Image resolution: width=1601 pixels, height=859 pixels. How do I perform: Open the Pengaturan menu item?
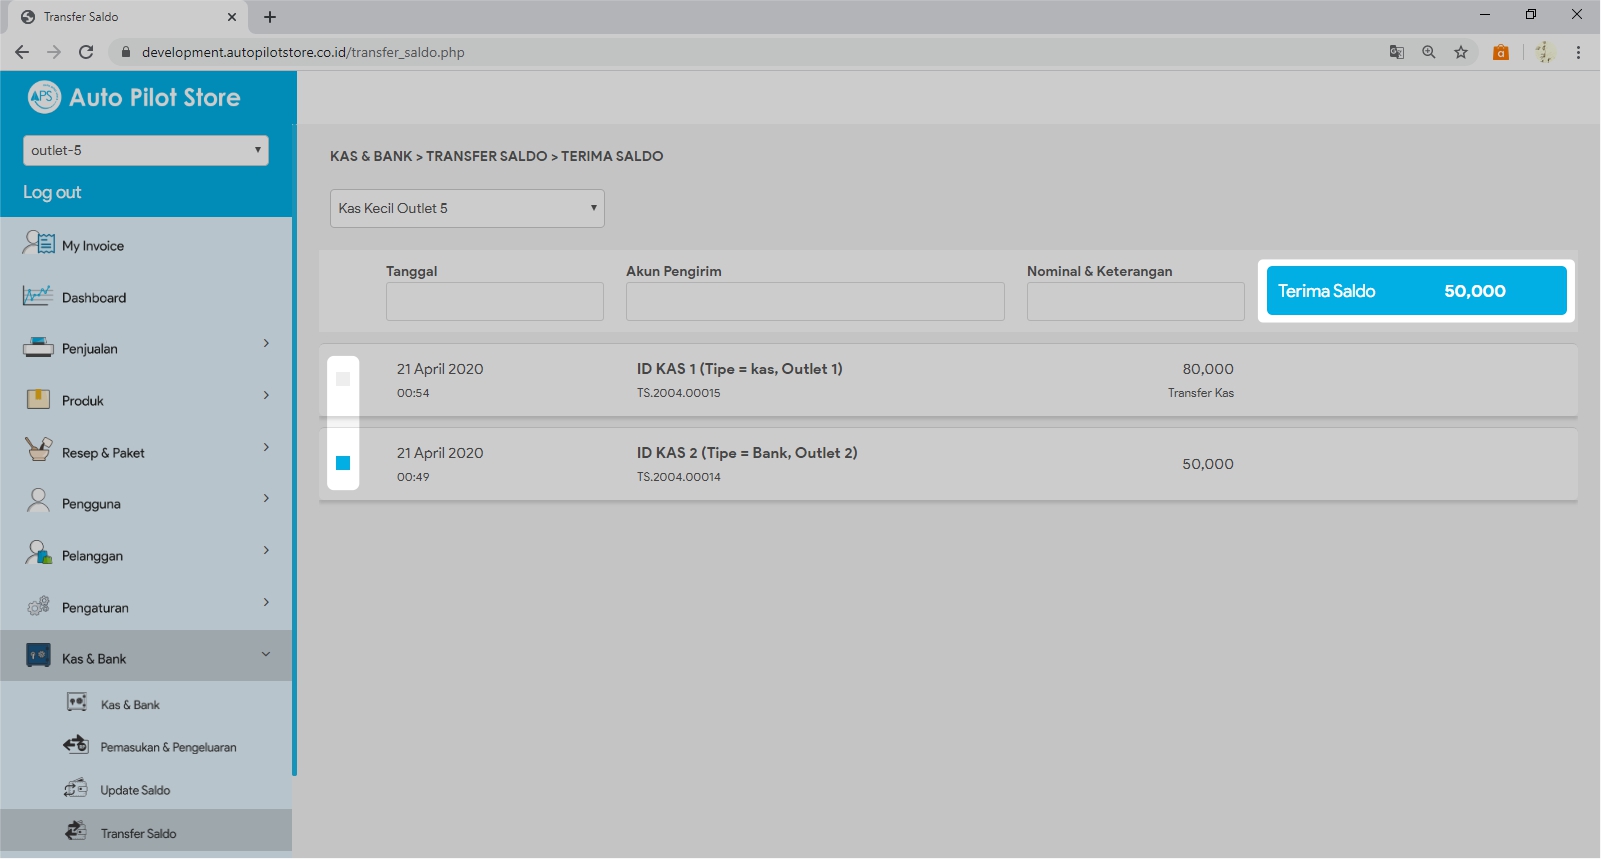coord(146,607)
